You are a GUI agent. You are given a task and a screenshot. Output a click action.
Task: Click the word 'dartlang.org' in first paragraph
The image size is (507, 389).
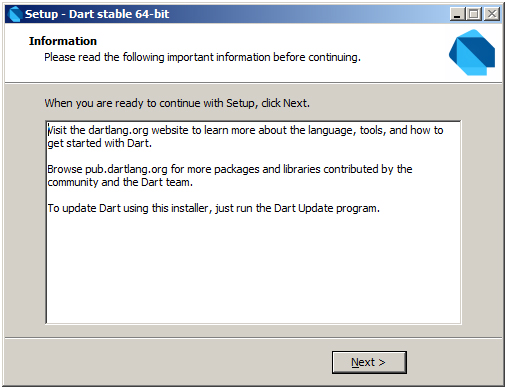(118, 130)
